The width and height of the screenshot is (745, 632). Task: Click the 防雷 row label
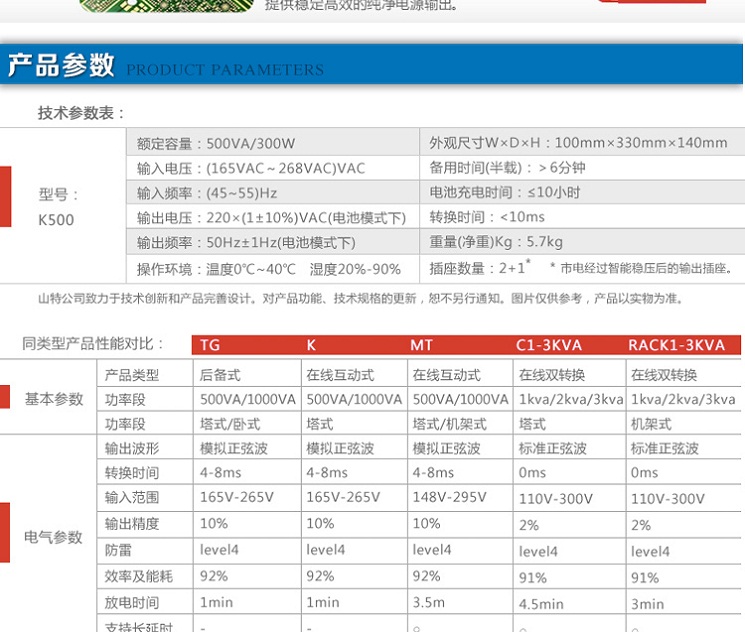click(x=118, y=550)
